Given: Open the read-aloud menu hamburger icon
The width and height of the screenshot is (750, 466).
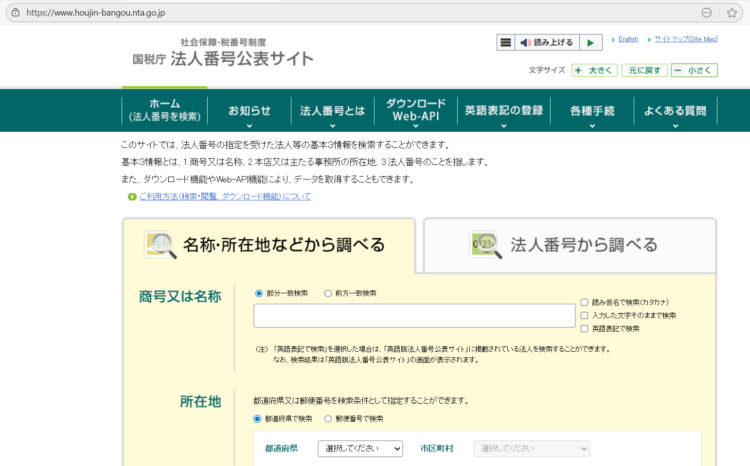Looking at the screenshot, I should [x=506, y=43].
